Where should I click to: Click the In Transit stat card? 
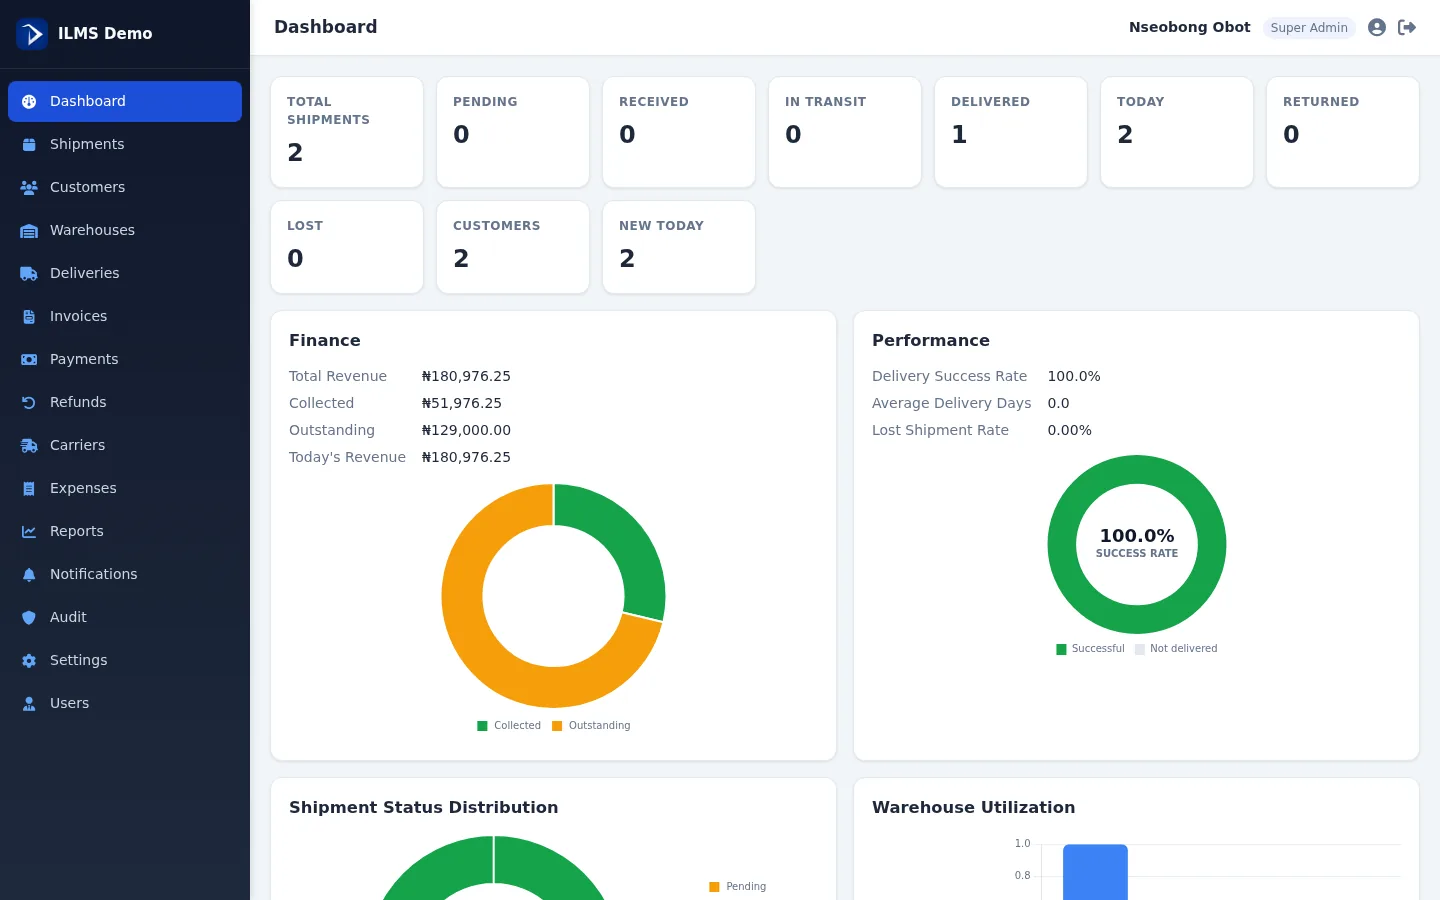(x=845, y=132)
